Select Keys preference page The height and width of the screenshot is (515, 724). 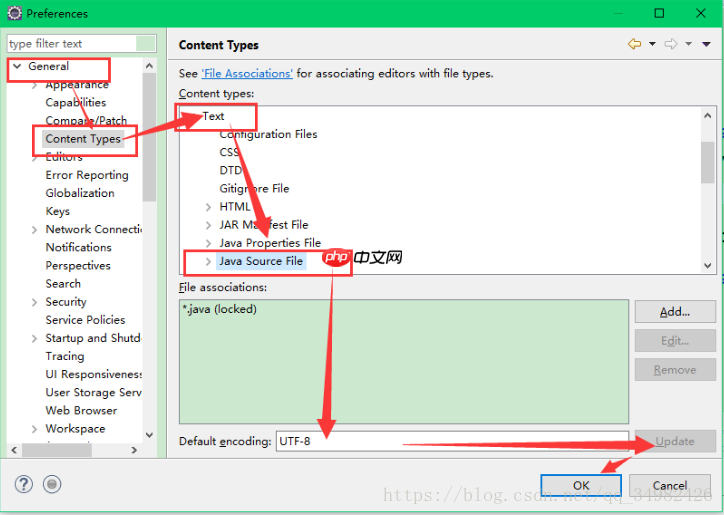point(58,211)
